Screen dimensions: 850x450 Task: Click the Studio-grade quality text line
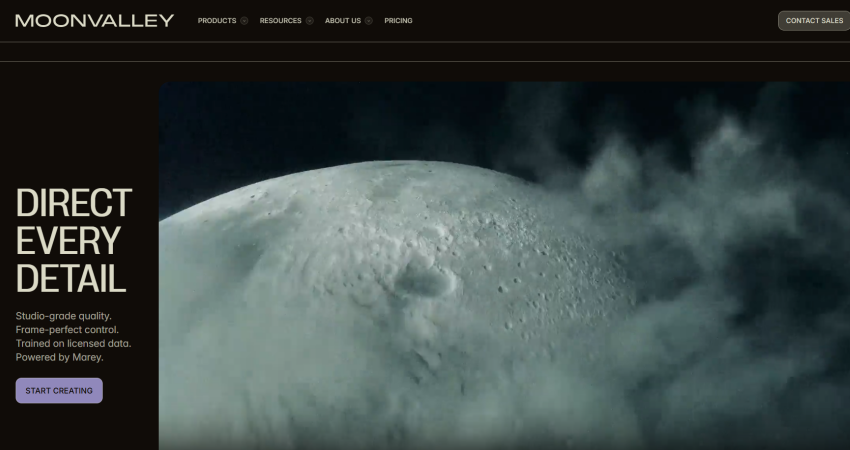point(63,316)
